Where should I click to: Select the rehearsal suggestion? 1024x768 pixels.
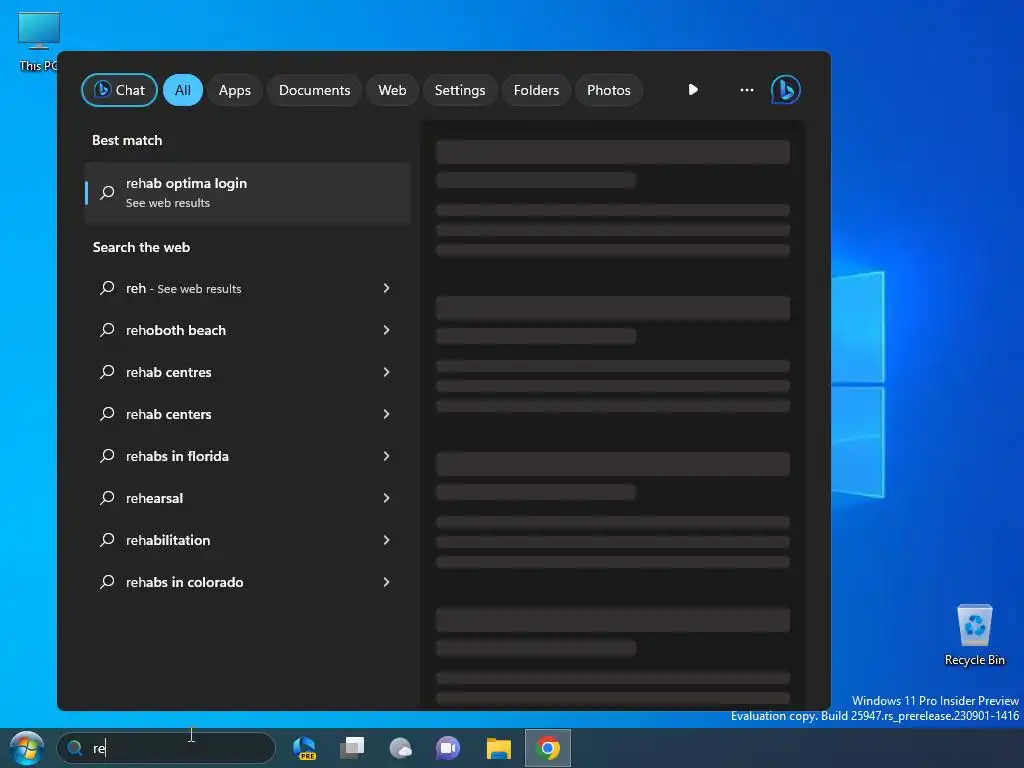[x=248, y=498]
